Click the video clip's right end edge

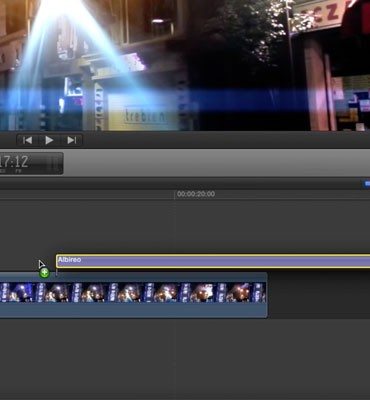pyautogui.click(x=267, y=295)
